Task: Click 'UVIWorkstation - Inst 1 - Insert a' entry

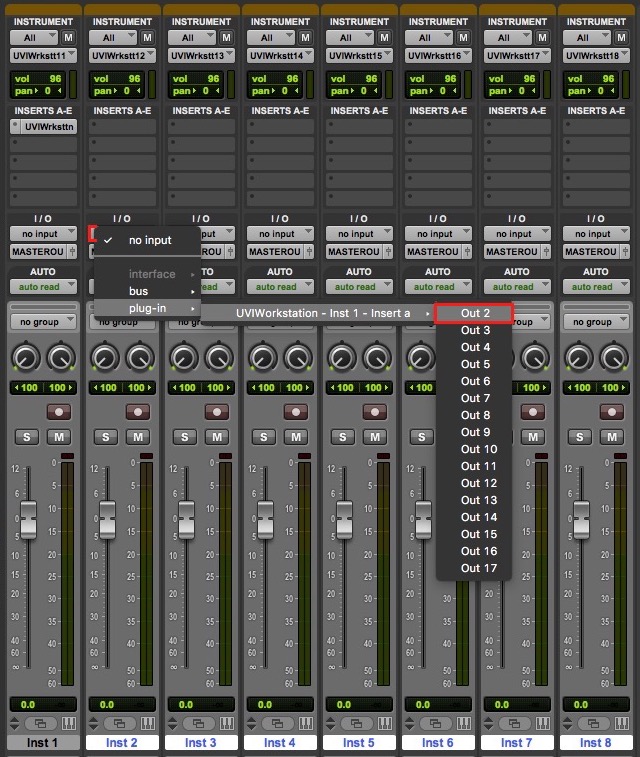Action: coord(318,313)
